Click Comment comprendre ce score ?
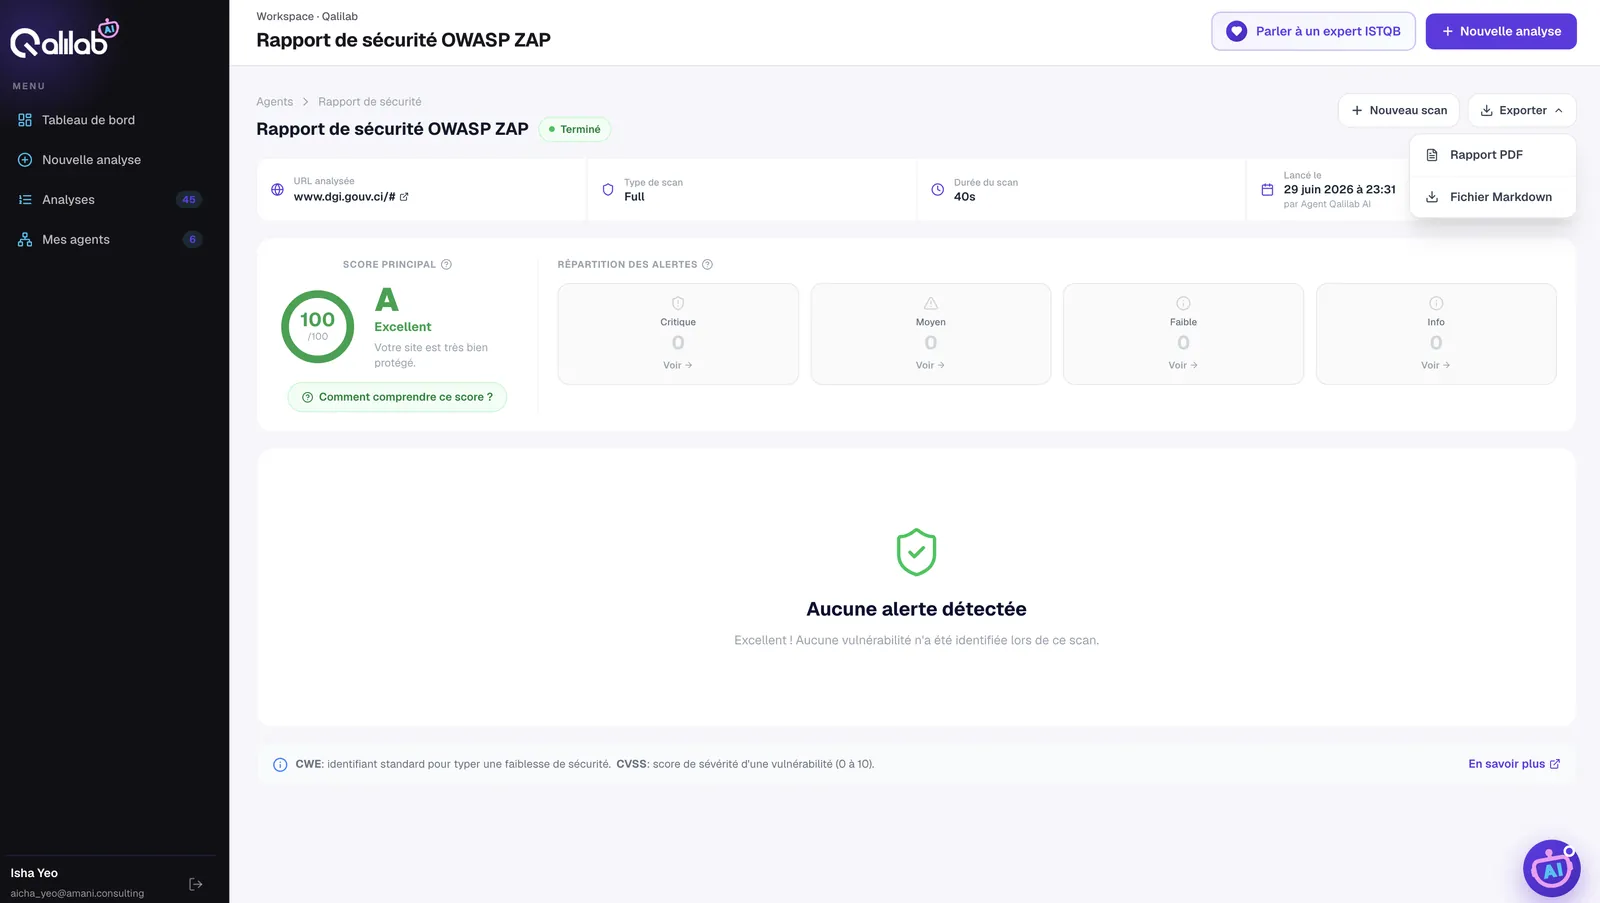This screenshot has width=1600, height=903. pos(397,397)
